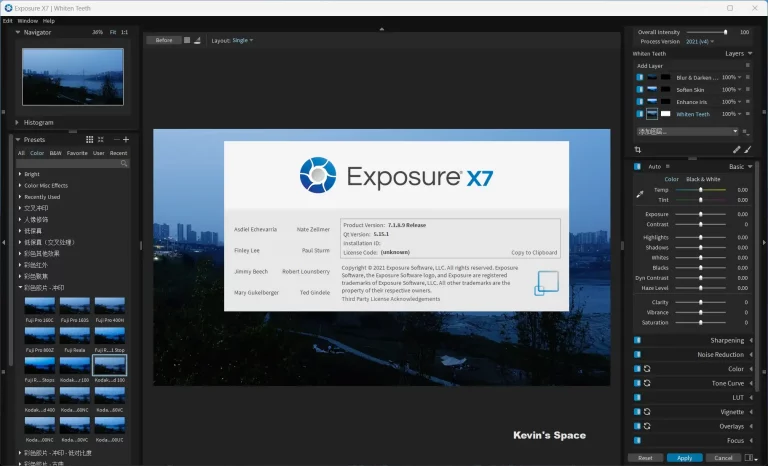Image resolution: width=768 pixels, height=466 pixels.
Task: Activate the brush tool icon
Action: [x=747, y=149]
